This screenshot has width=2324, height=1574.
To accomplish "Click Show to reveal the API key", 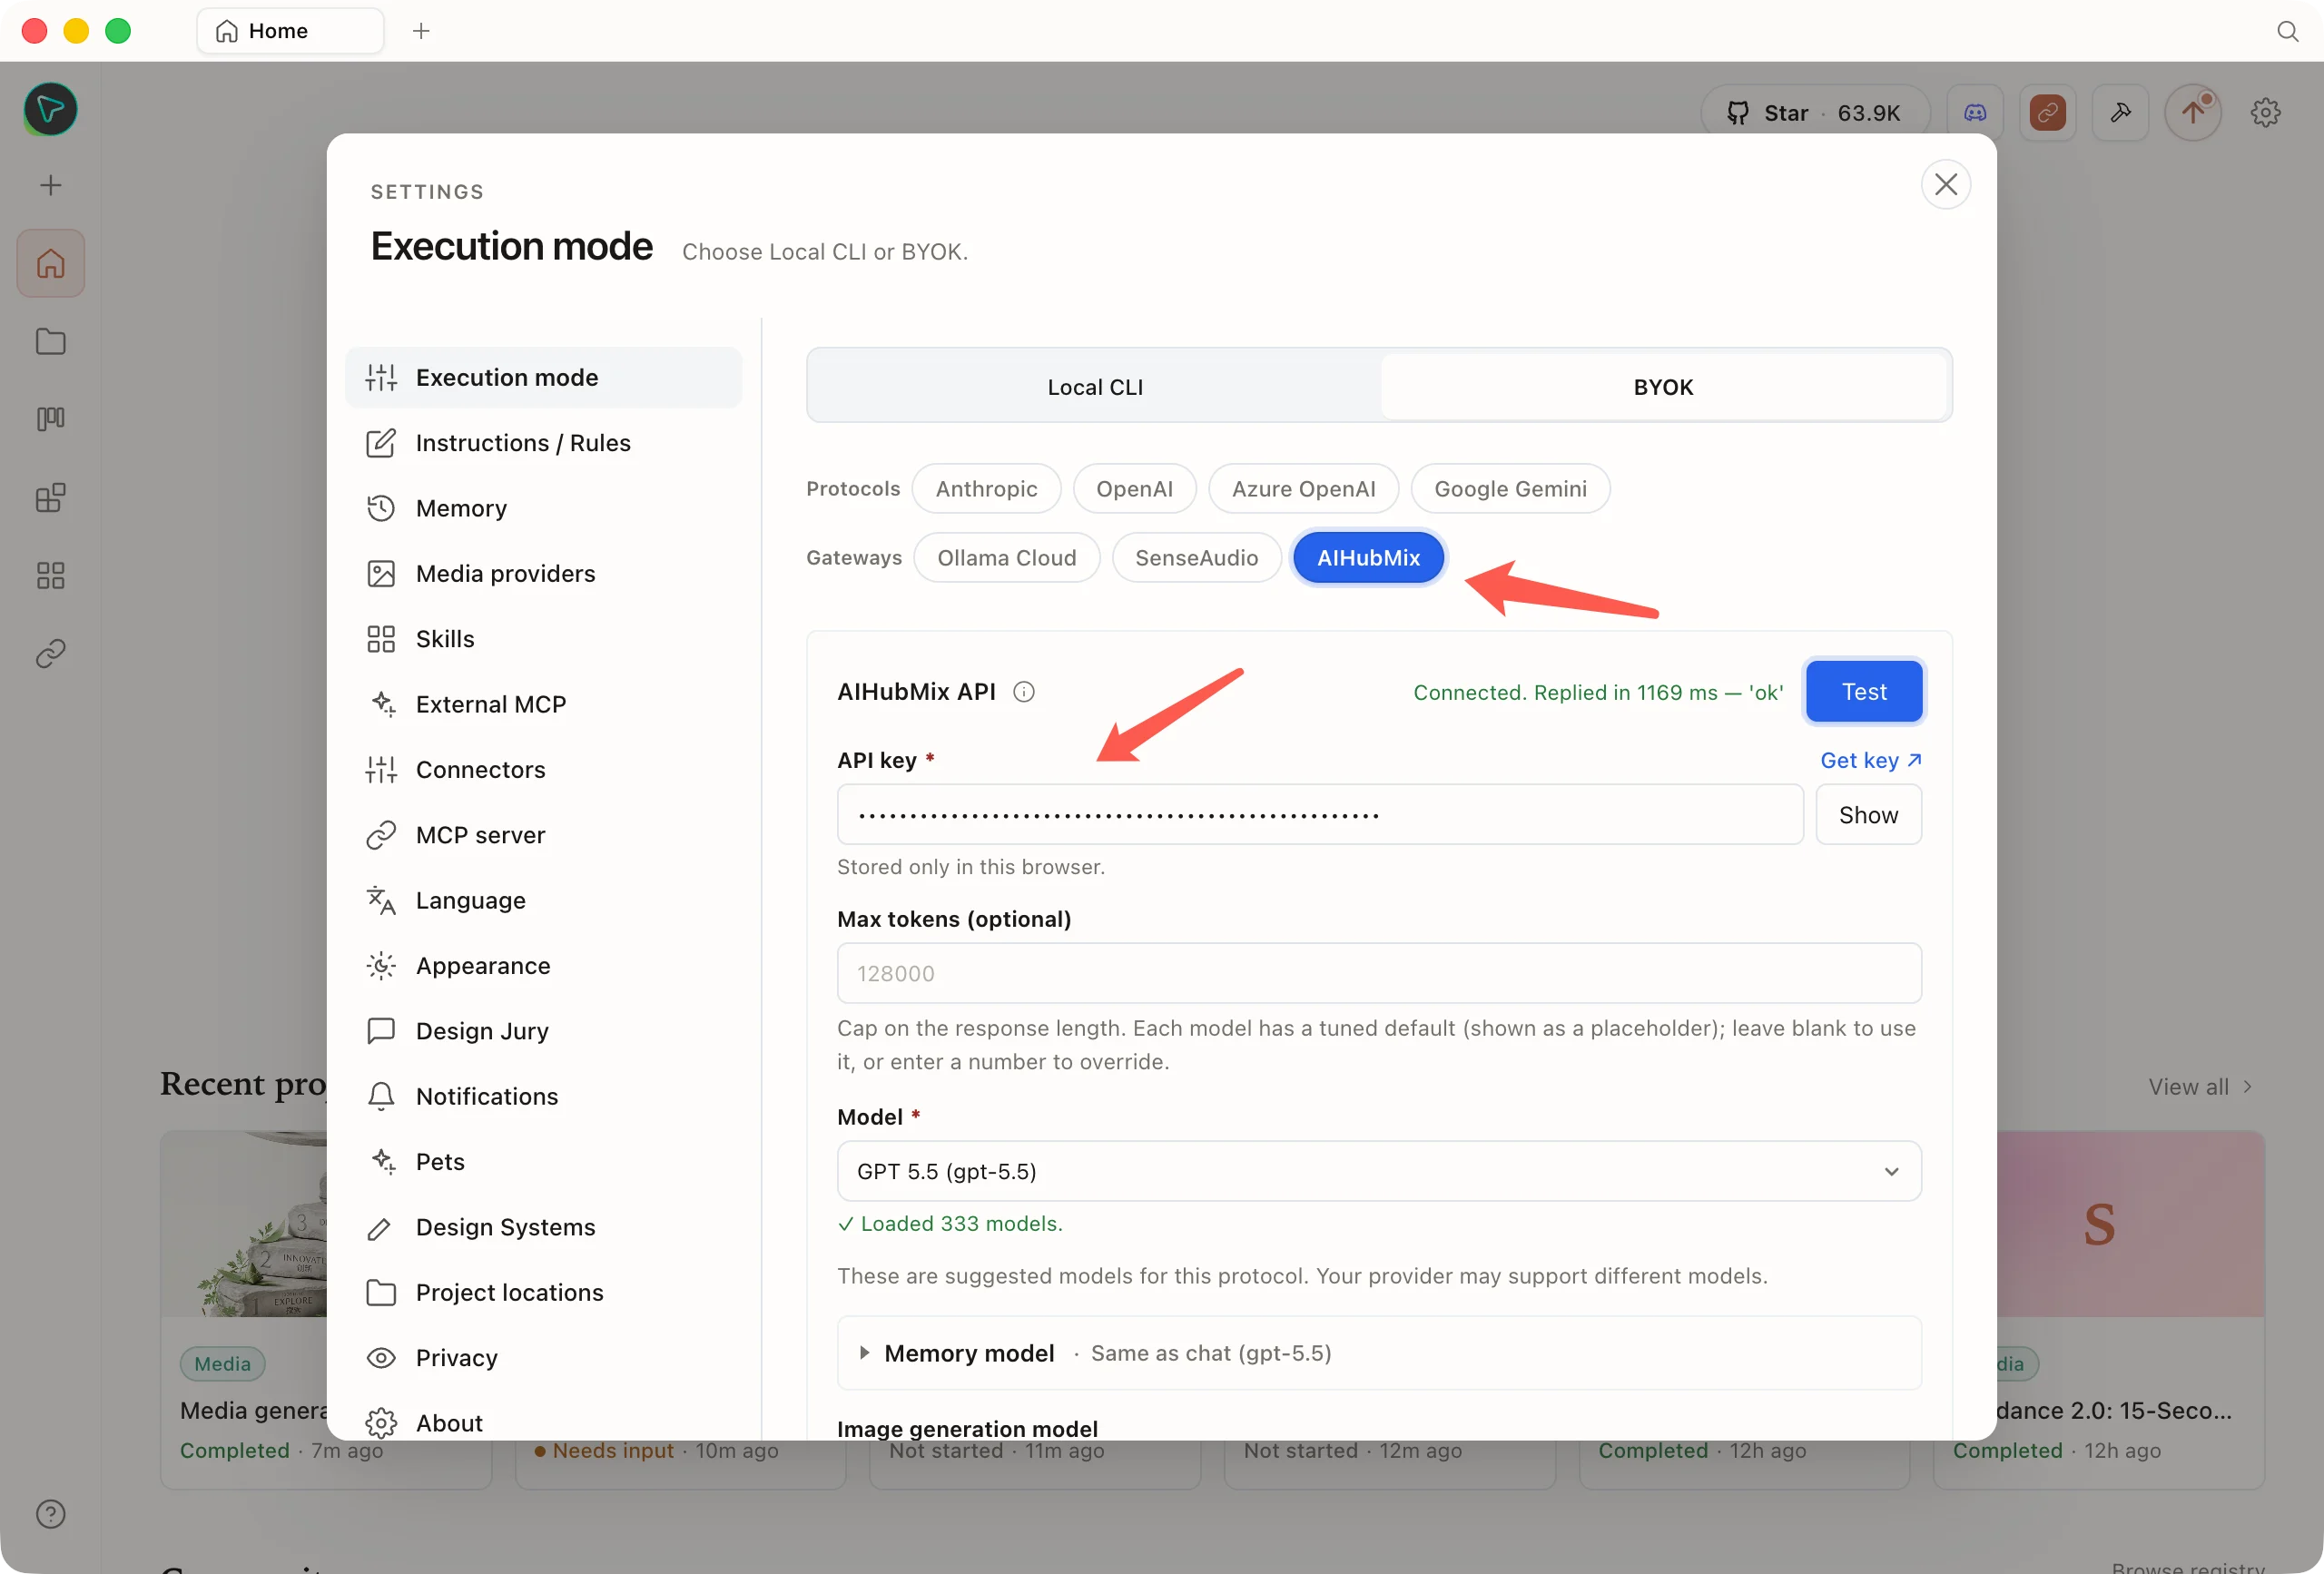I will 1868,815.
